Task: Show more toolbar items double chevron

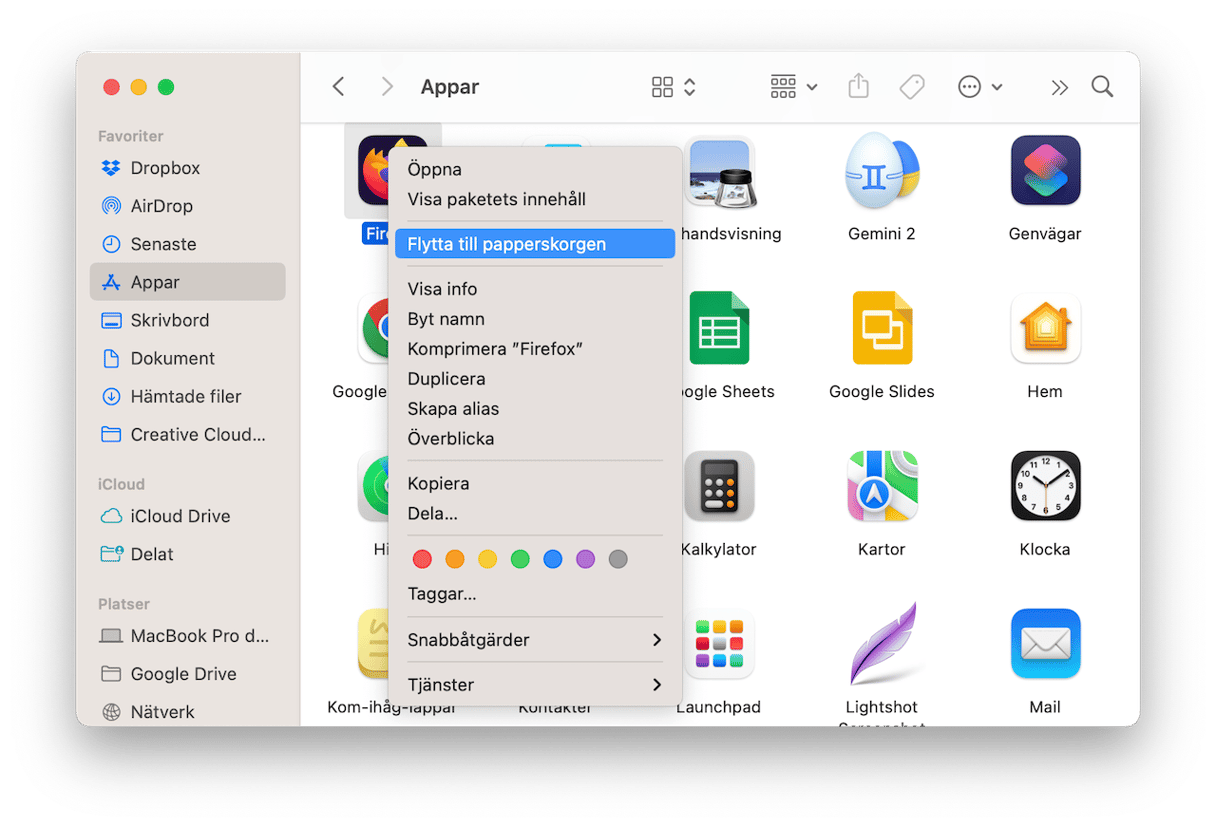Action: 1059,87
